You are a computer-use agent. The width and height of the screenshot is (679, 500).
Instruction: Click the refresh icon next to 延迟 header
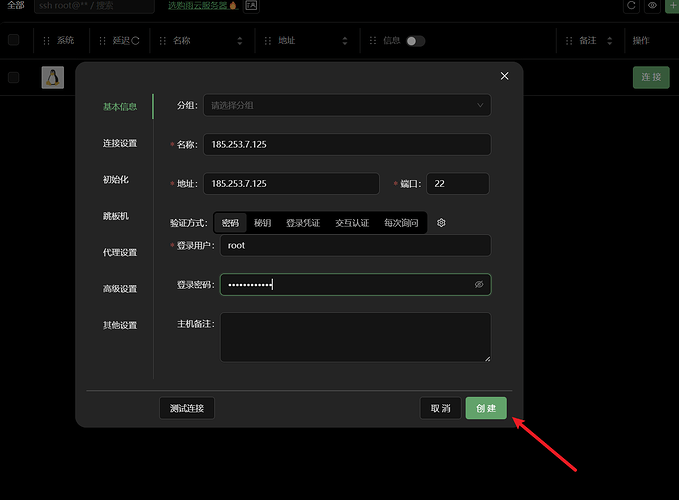click(135, 41)
